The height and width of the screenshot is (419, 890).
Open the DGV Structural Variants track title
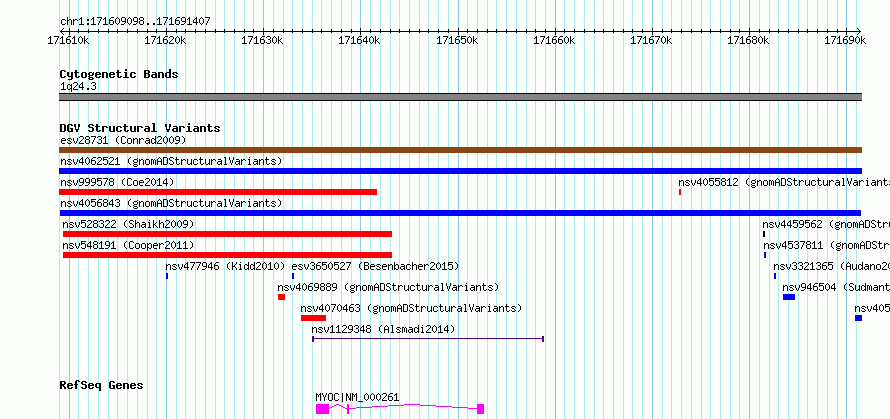pos(140,128)
